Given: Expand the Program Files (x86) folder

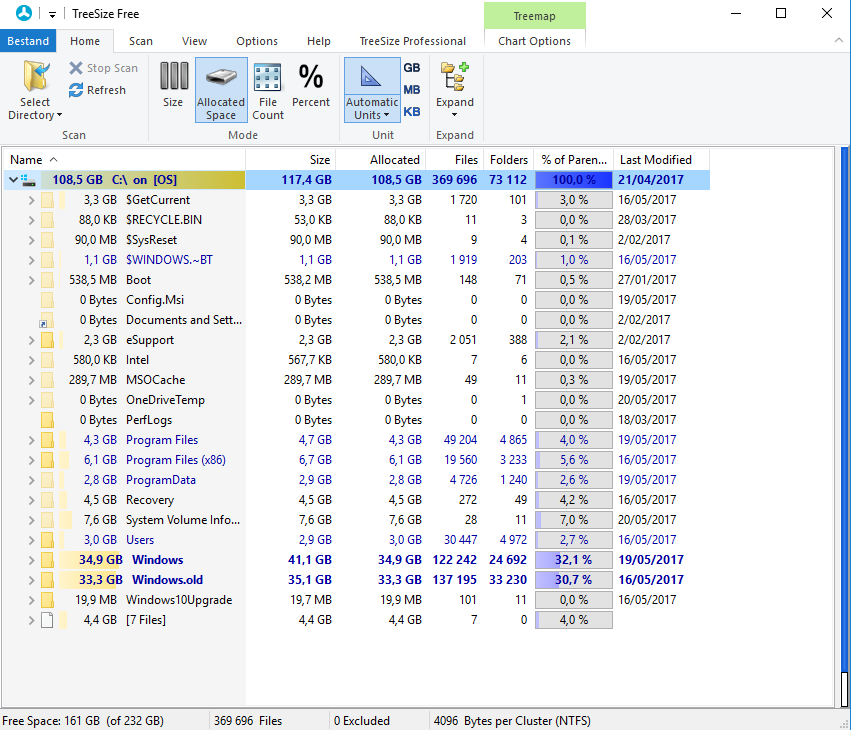Looking at the screenshot, I should tap(31, 460).
